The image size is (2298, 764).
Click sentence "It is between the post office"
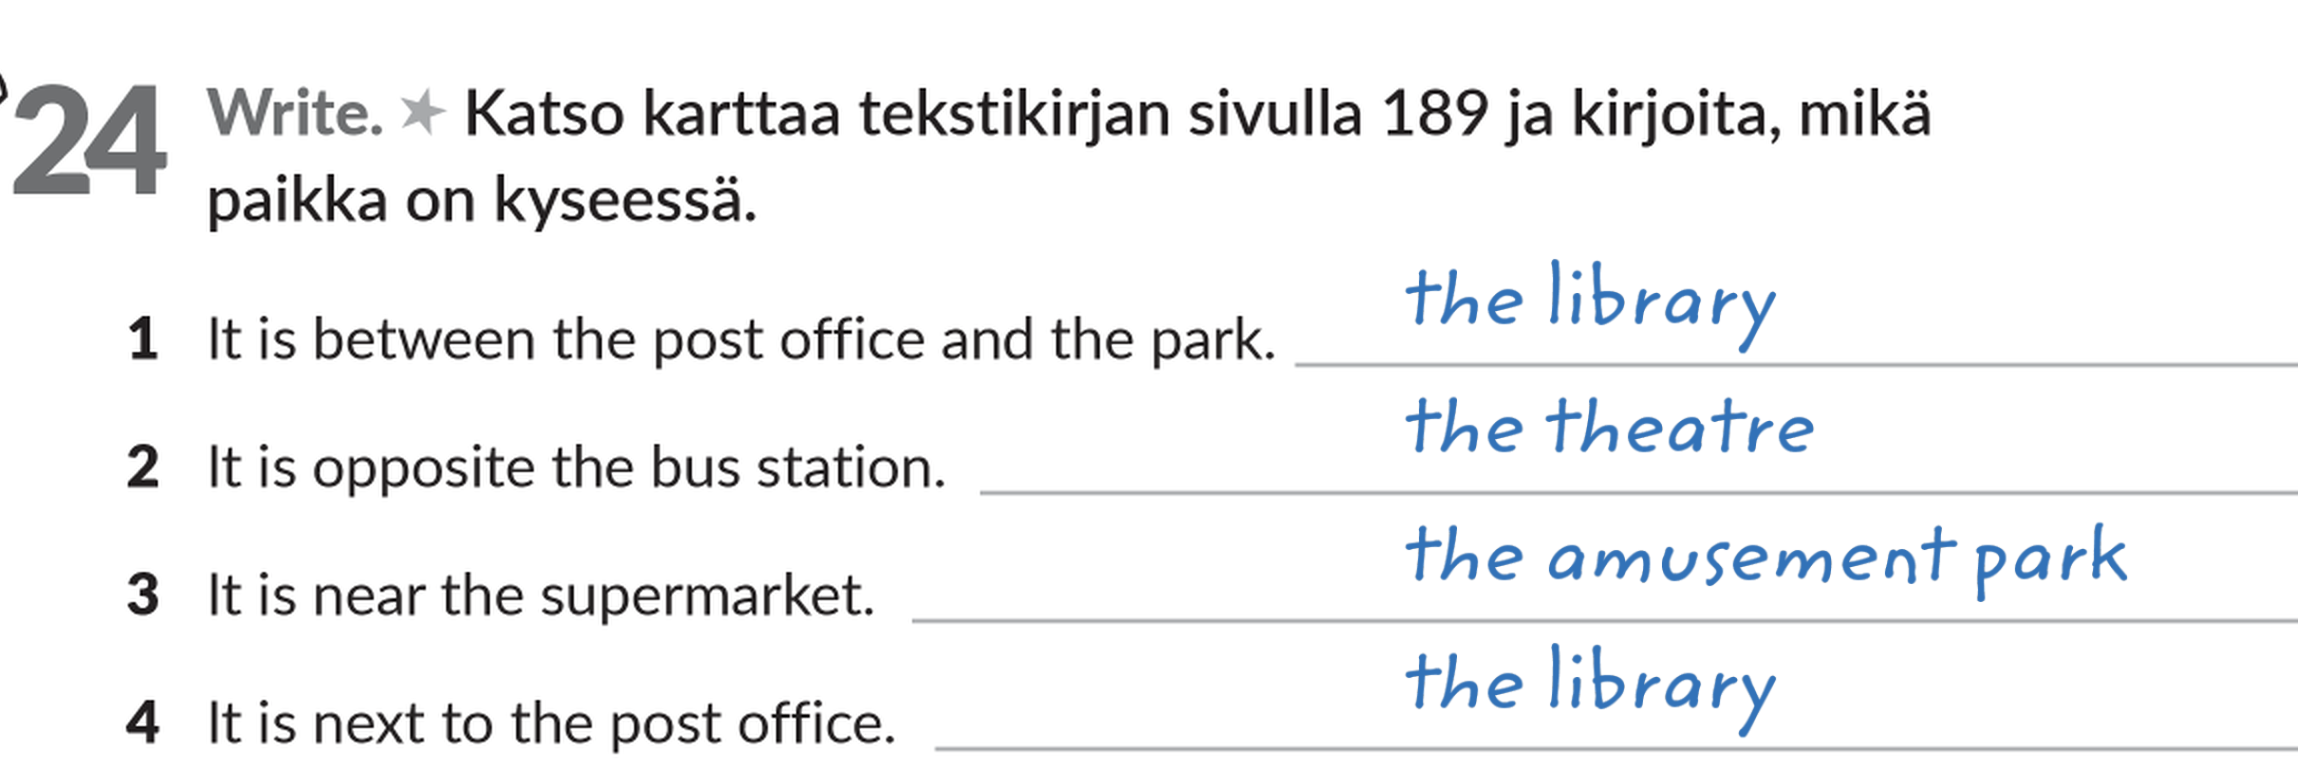tap(740, 340)
